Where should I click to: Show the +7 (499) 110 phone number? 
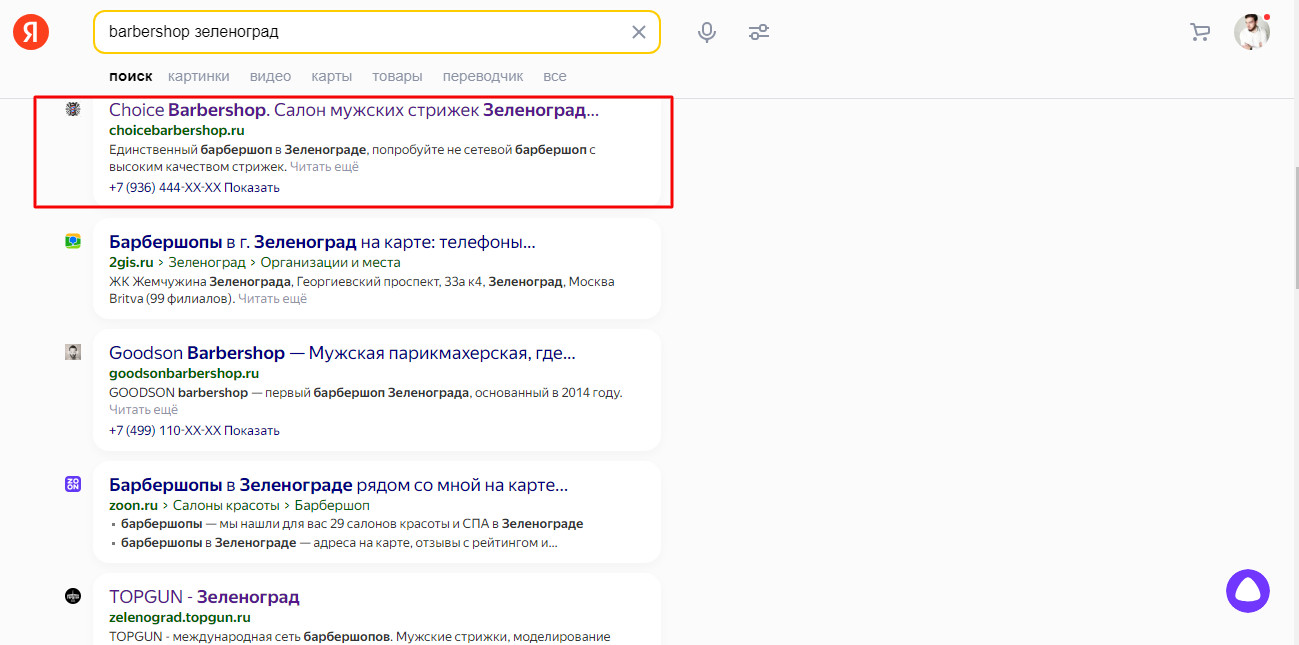pos(194,431)
